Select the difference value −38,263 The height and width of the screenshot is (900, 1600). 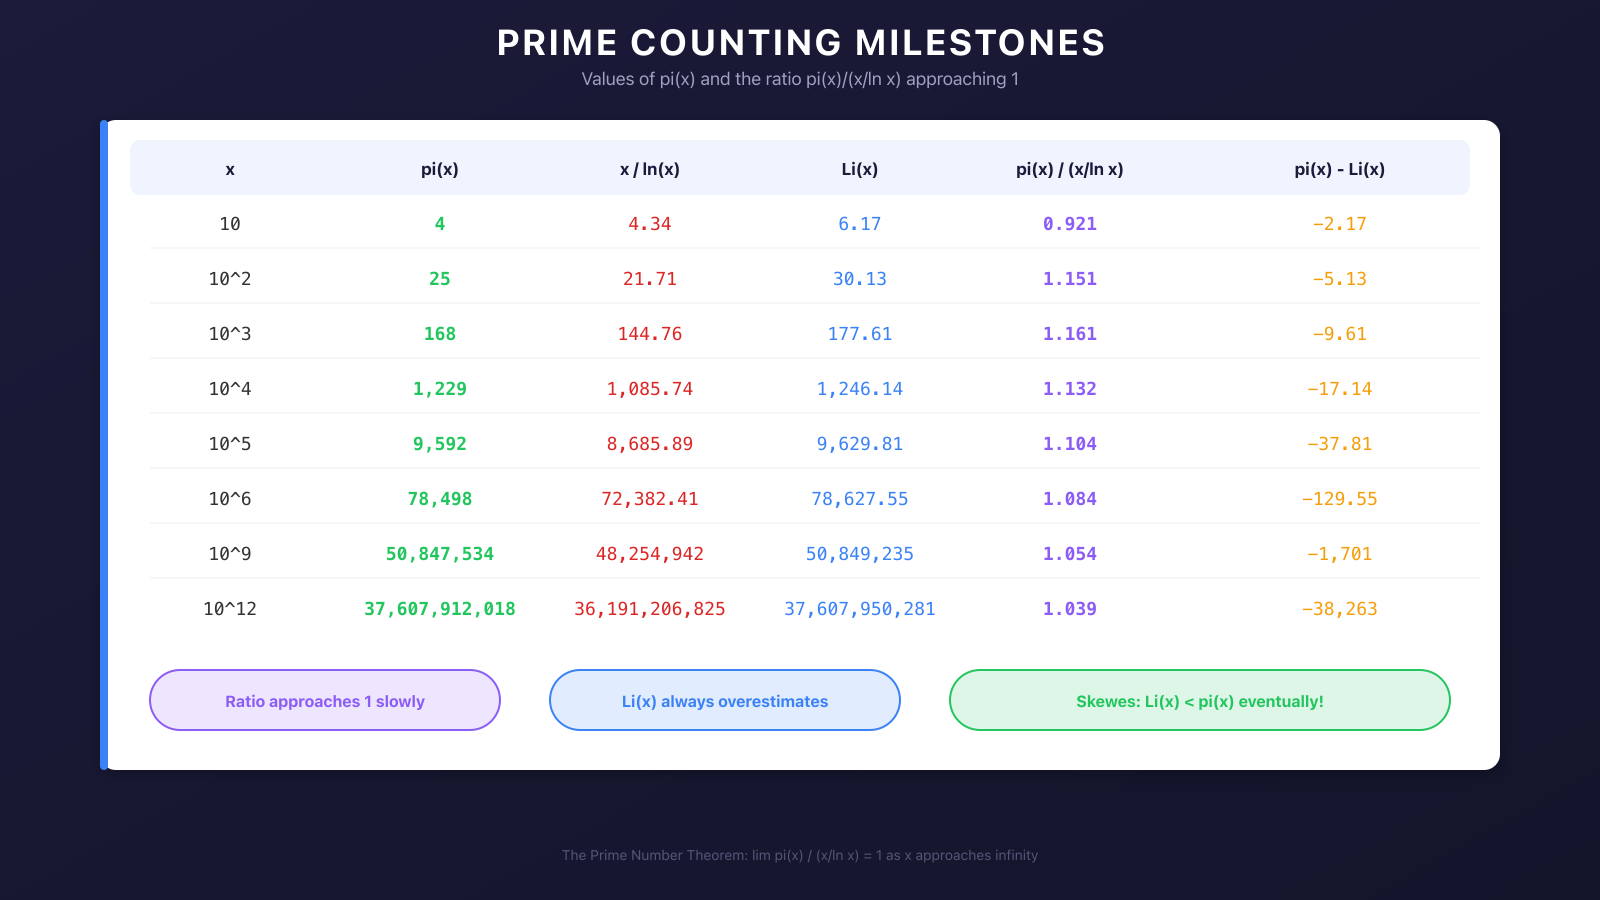(x=1339, y=609)
